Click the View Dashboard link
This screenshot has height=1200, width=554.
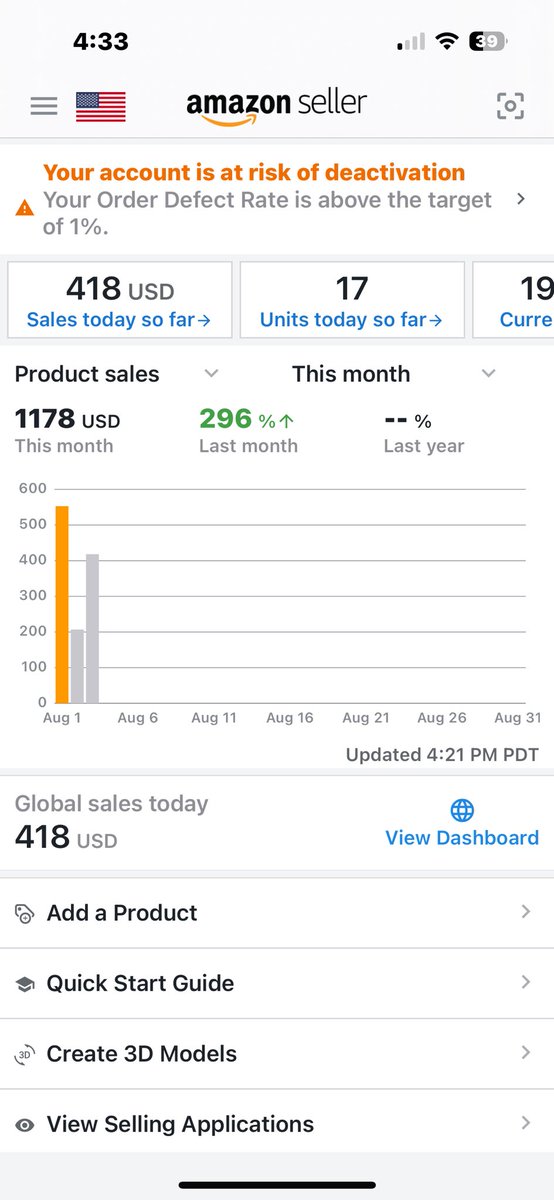pyautogui.click(x=462, y=838)
